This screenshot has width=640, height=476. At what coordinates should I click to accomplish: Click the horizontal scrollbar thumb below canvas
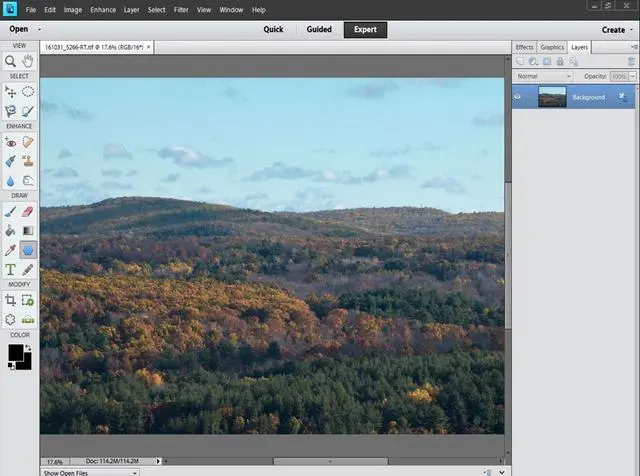tap(330, 461)
